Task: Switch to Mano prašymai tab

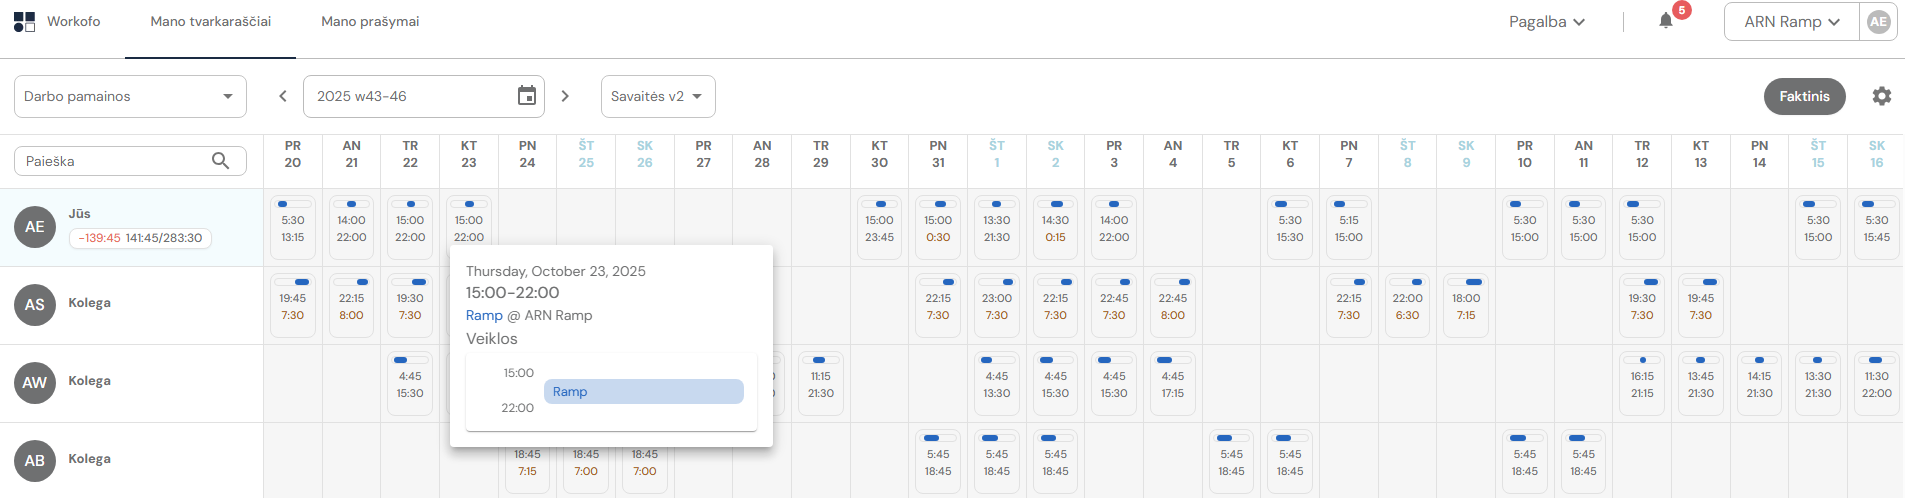Action: 370,22
